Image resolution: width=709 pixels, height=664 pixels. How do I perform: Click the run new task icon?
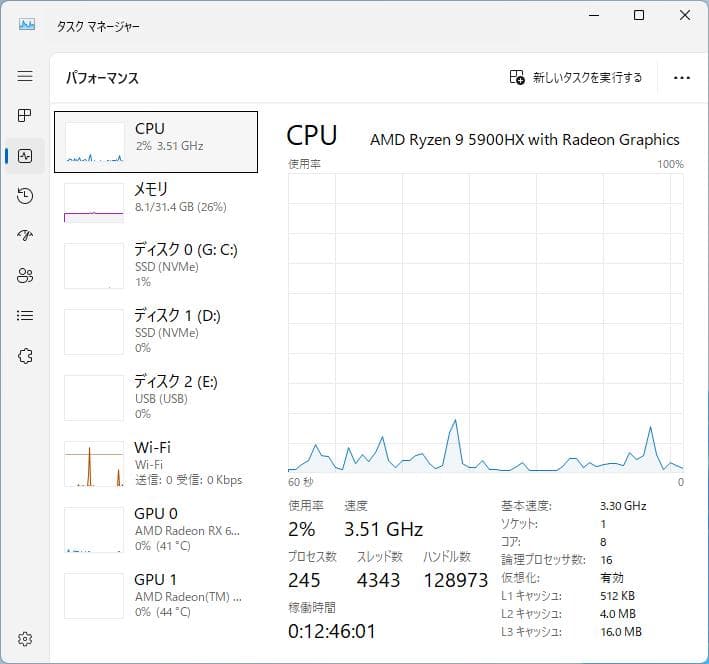click(517, 77)
